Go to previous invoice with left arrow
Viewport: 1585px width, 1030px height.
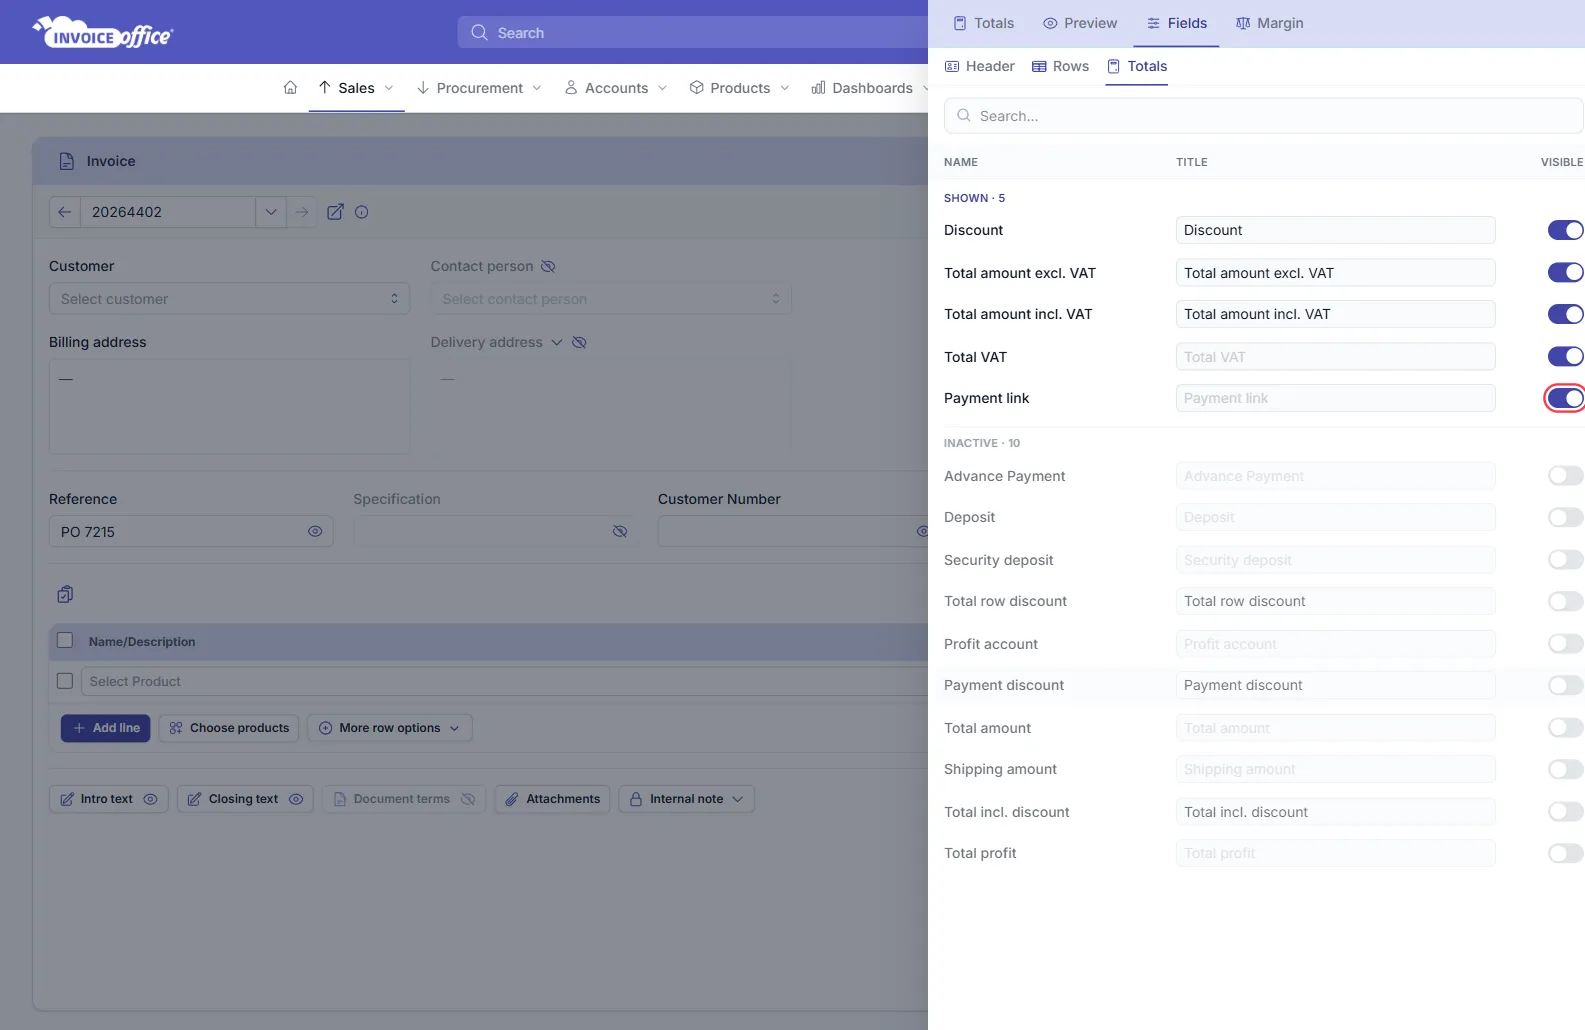(x=64, y=212)
